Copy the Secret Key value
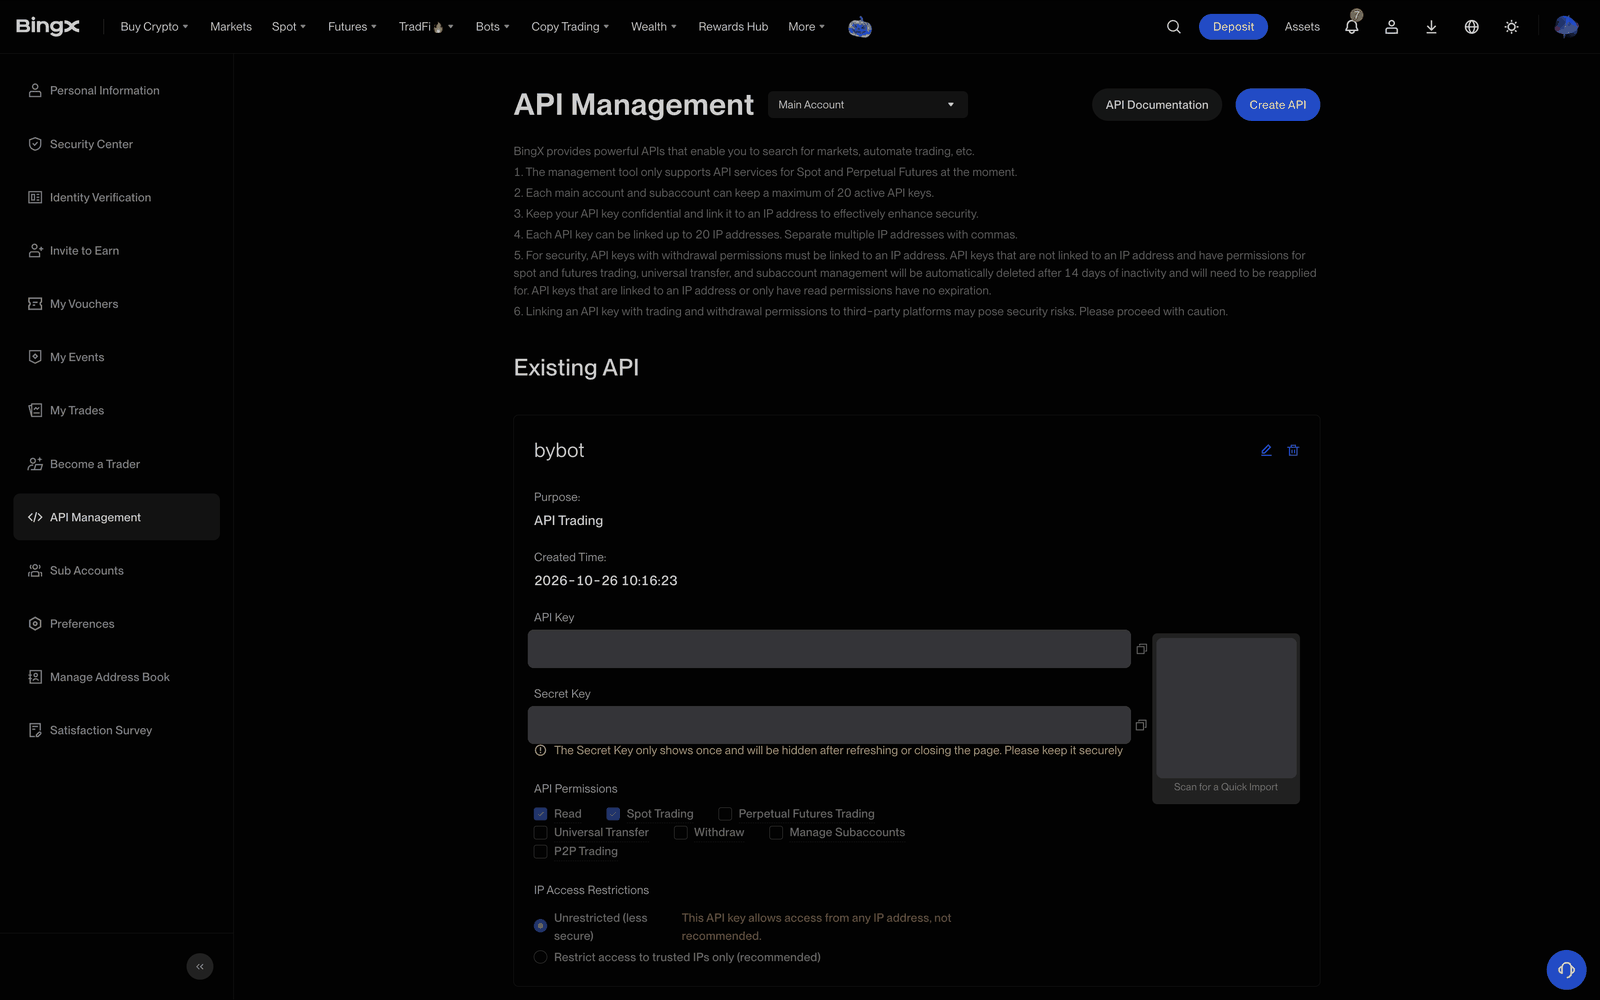The height and width of the screenshot is (1000, 1600). tap(1141, 725)
